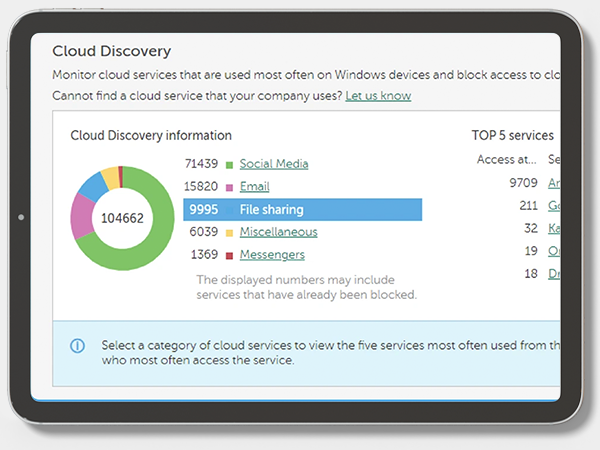
Task: Open the top service link beside 9709
Action: (x=554, y=183)
